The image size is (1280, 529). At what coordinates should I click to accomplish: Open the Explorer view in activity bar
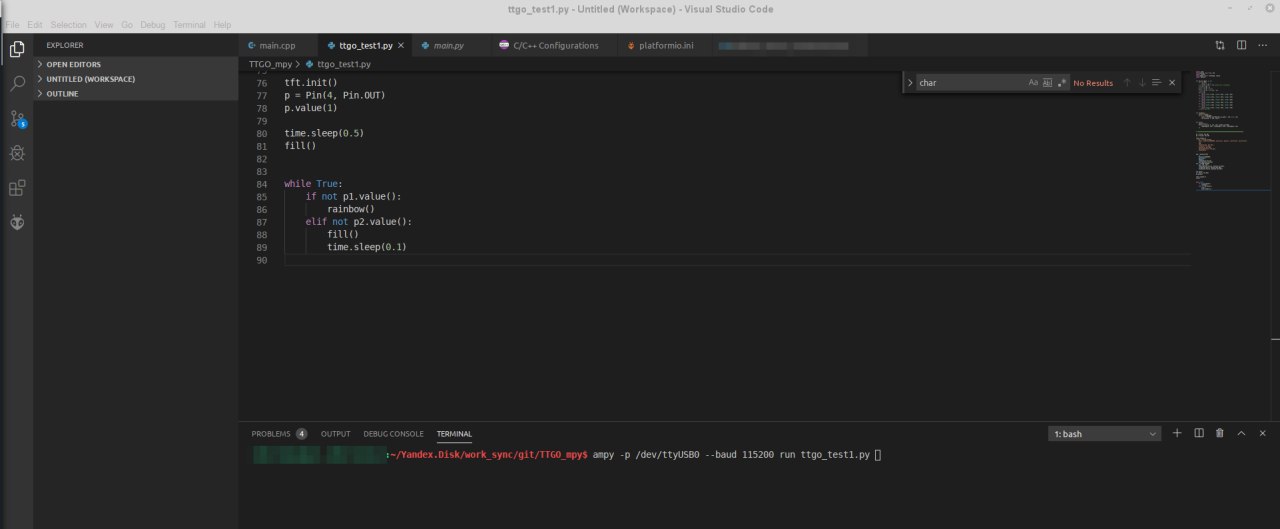coord(17,48)
